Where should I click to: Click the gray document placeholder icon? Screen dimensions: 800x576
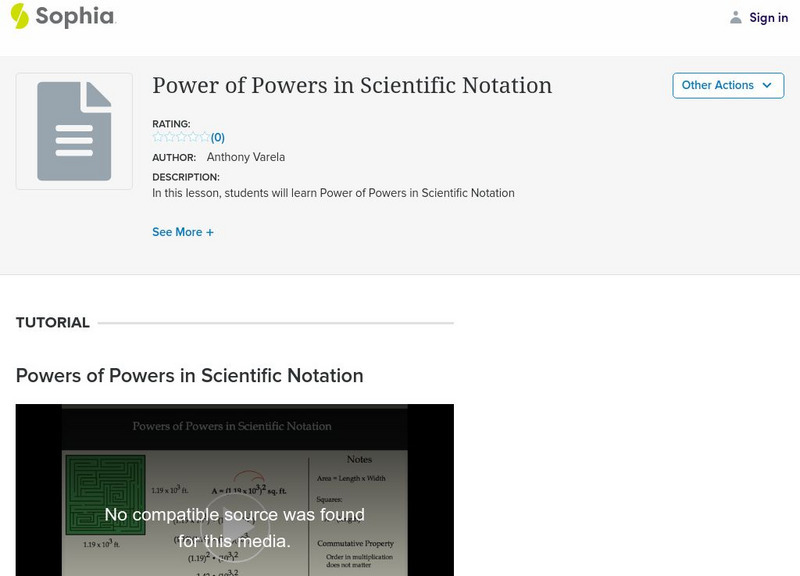coord(73,131)
